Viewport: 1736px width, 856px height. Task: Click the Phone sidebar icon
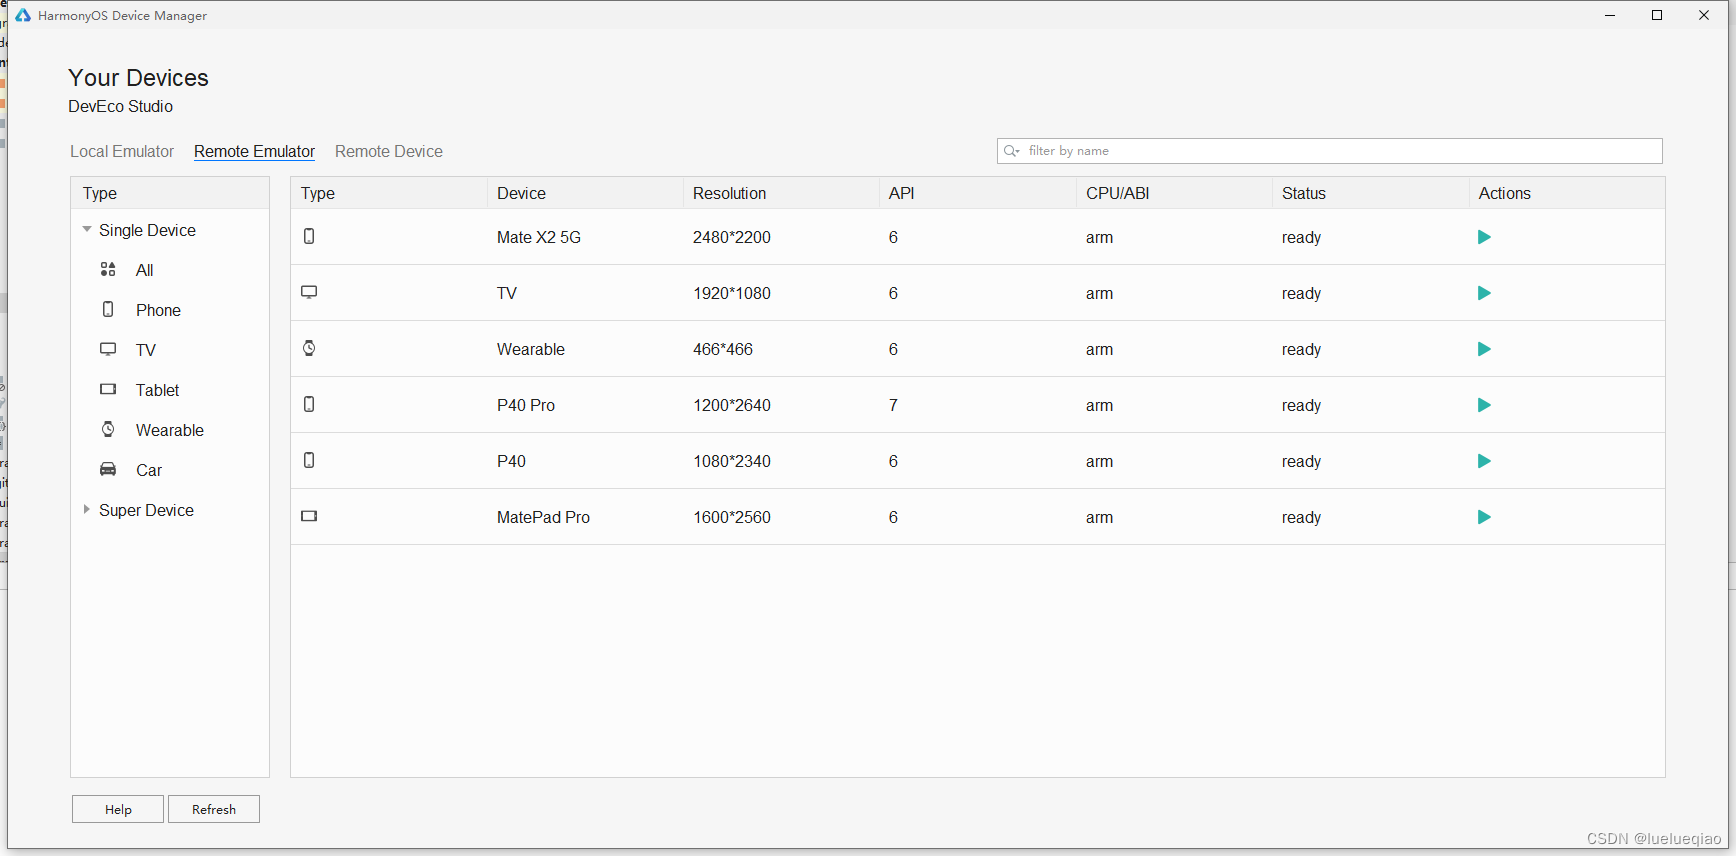[x=108, y=309]
